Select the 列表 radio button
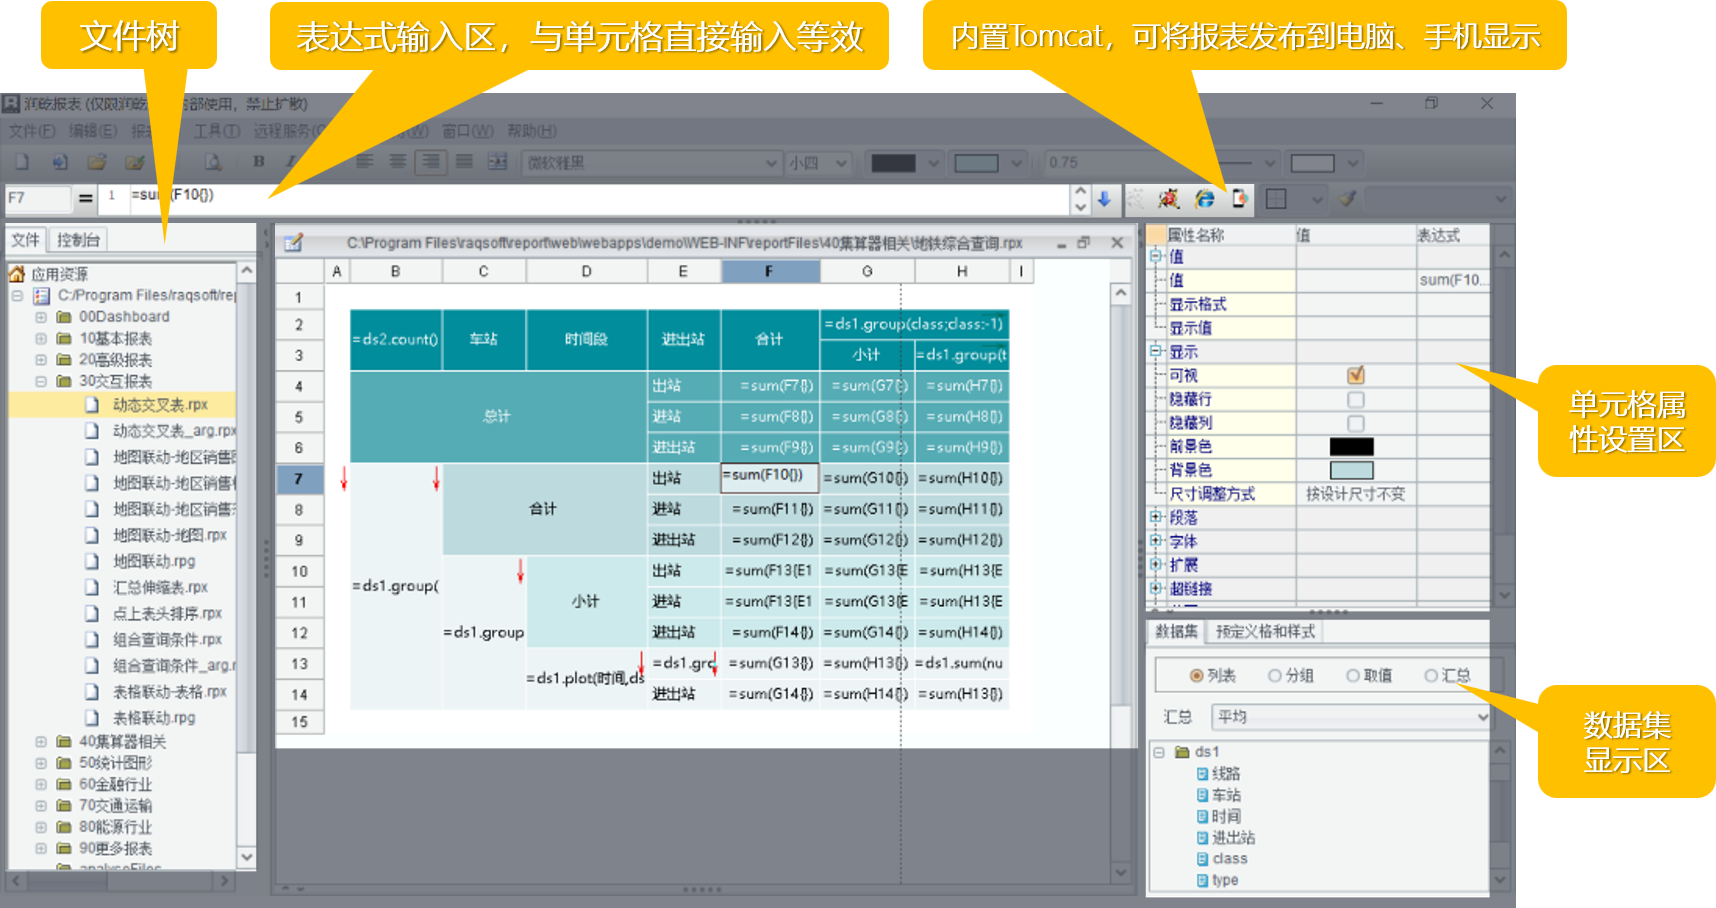This screenshot has width=1716, height=908. [1196, 676]
